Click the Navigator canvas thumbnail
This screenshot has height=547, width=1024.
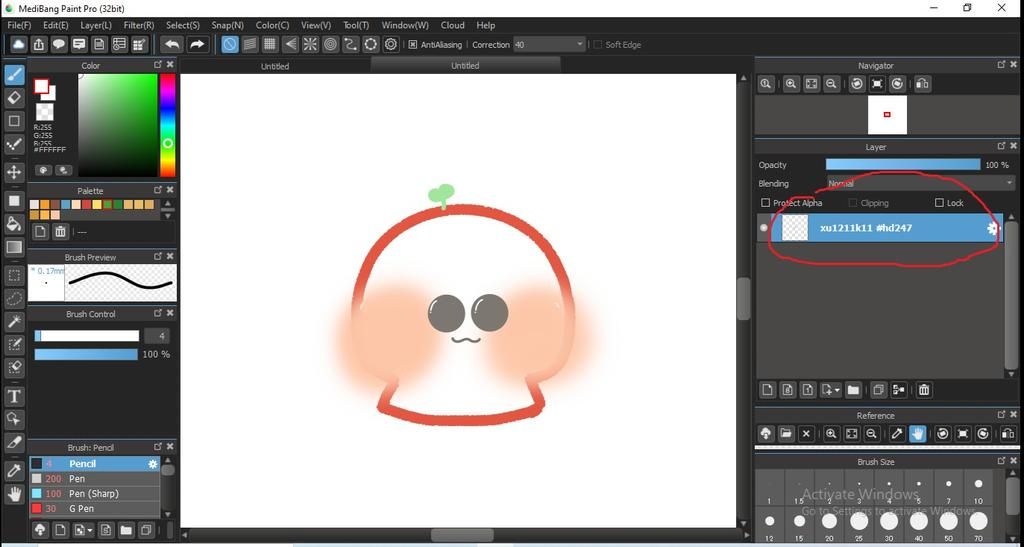887,115
